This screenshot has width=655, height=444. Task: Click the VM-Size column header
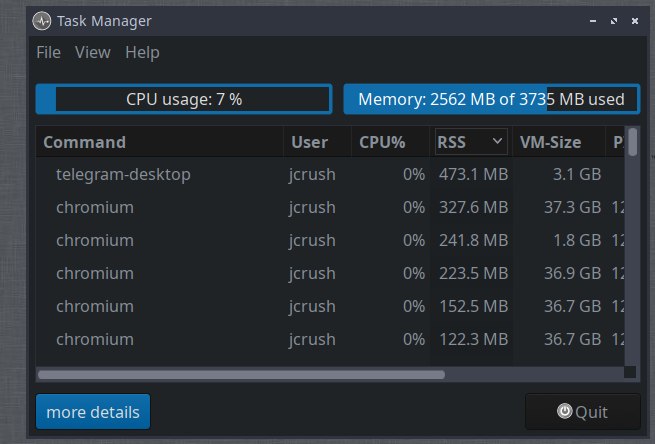coord(550,142)
